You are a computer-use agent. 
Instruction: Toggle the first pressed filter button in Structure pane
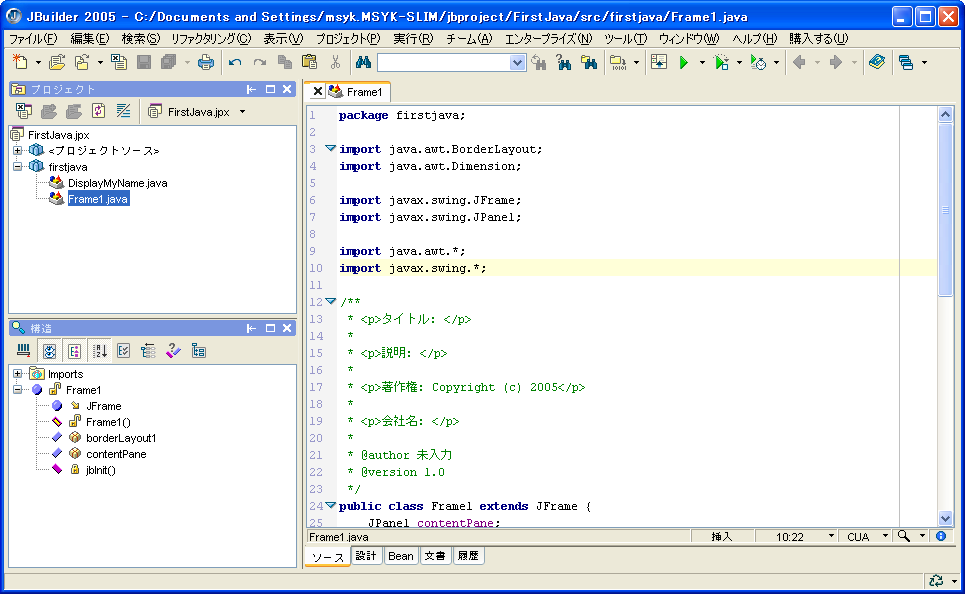tap(49, 351)
